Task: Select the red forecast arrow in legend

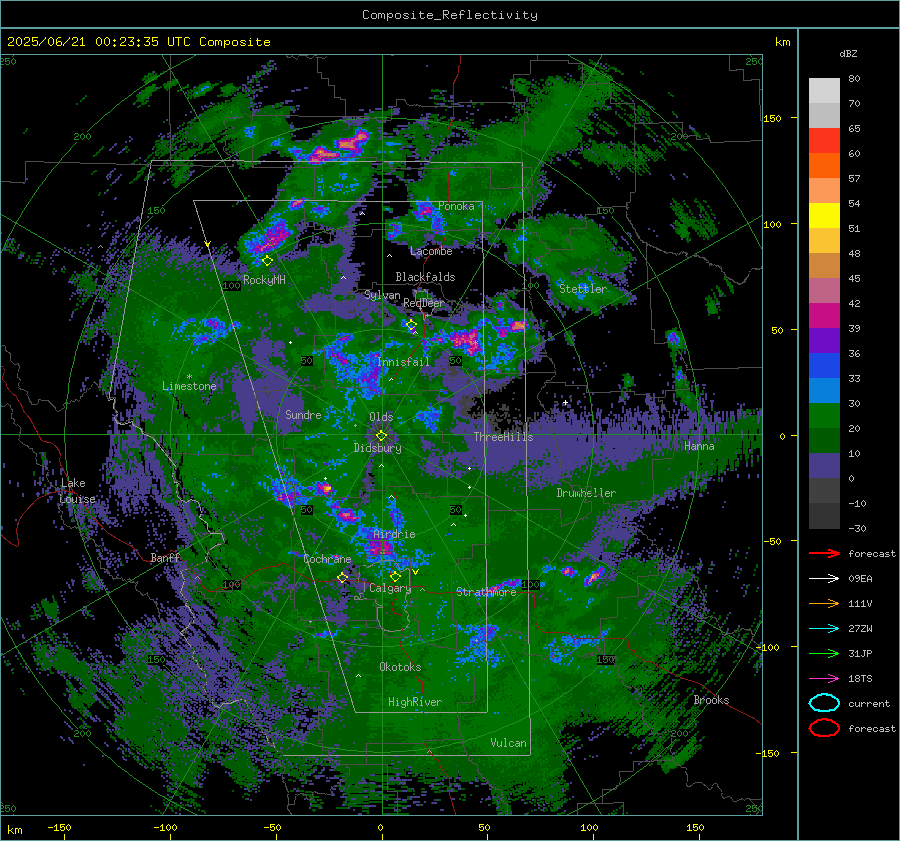Action: tap(824, 553)
